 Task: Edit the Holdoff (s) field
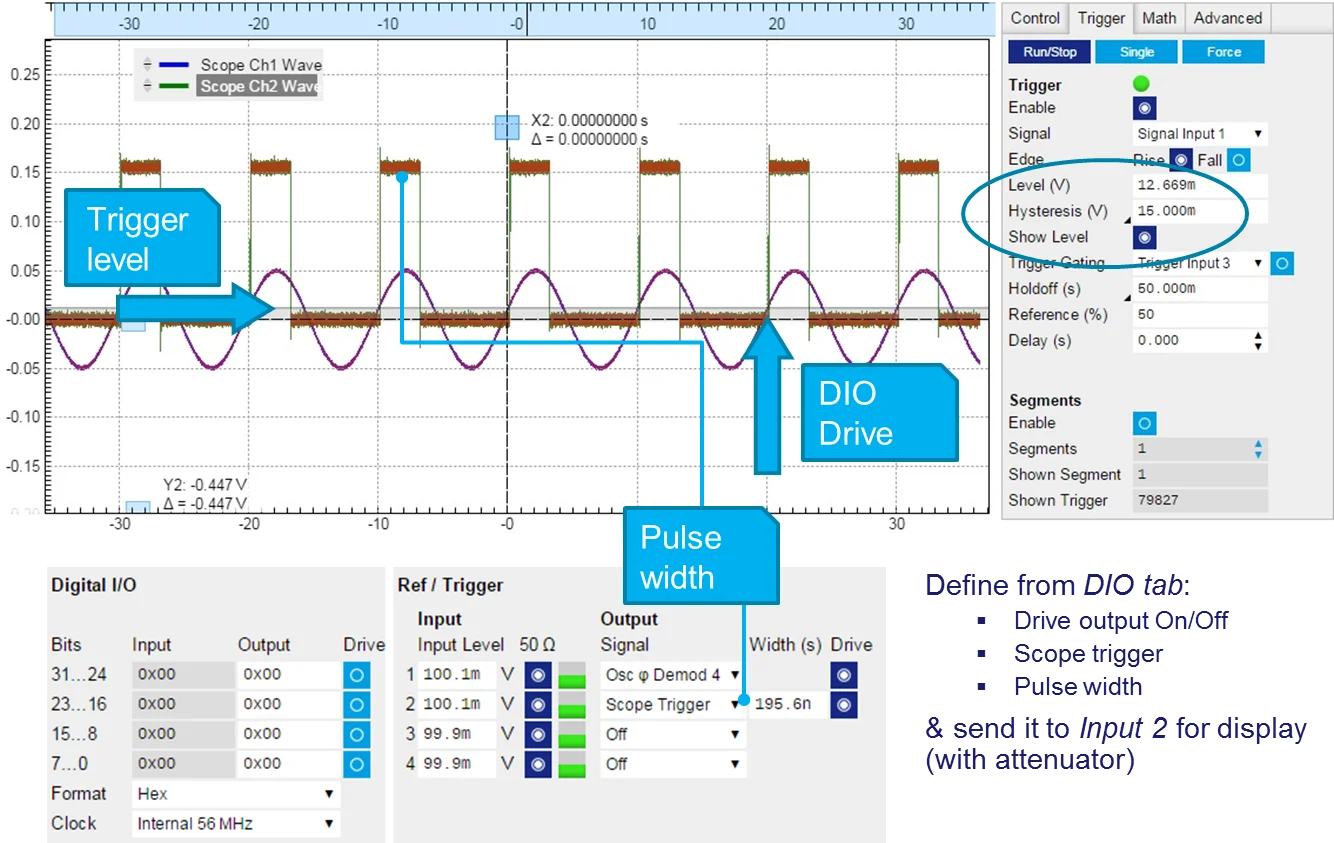tap(1200, 288)
